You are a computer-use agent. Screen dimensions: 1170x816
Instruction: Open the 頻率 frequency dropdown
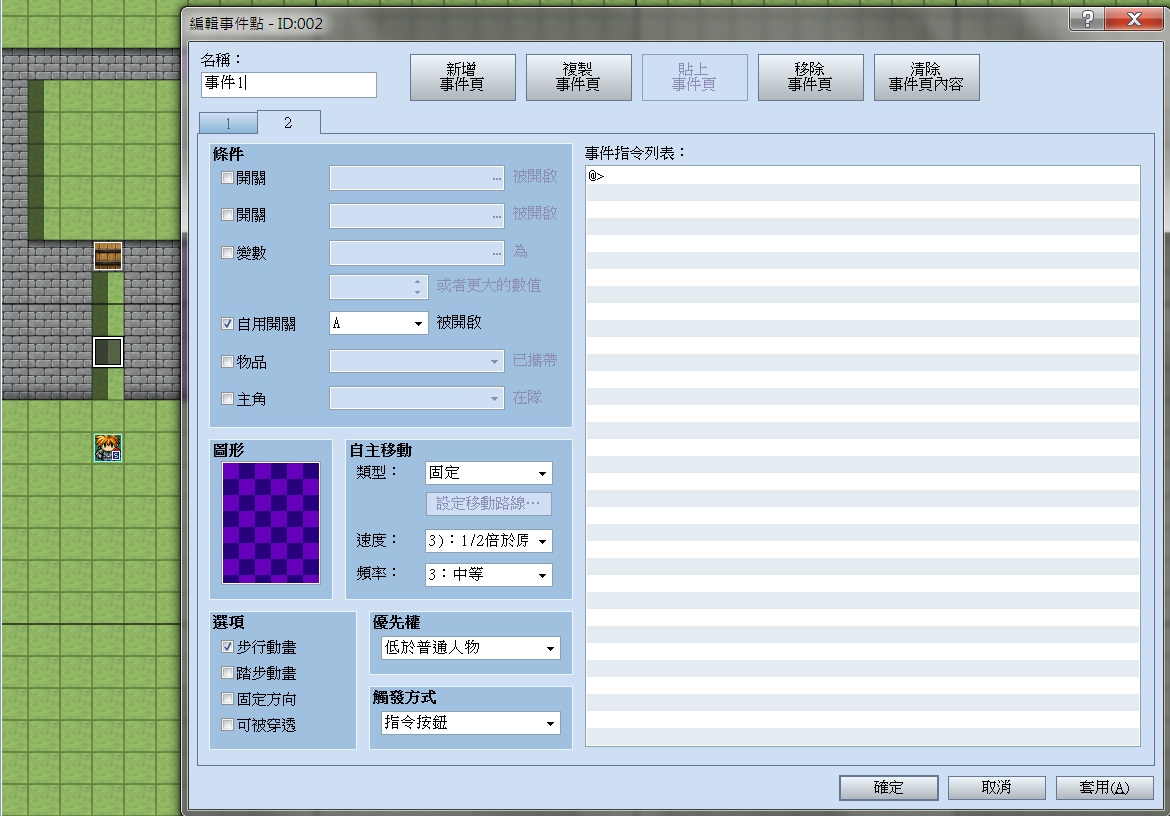[489, 574]
